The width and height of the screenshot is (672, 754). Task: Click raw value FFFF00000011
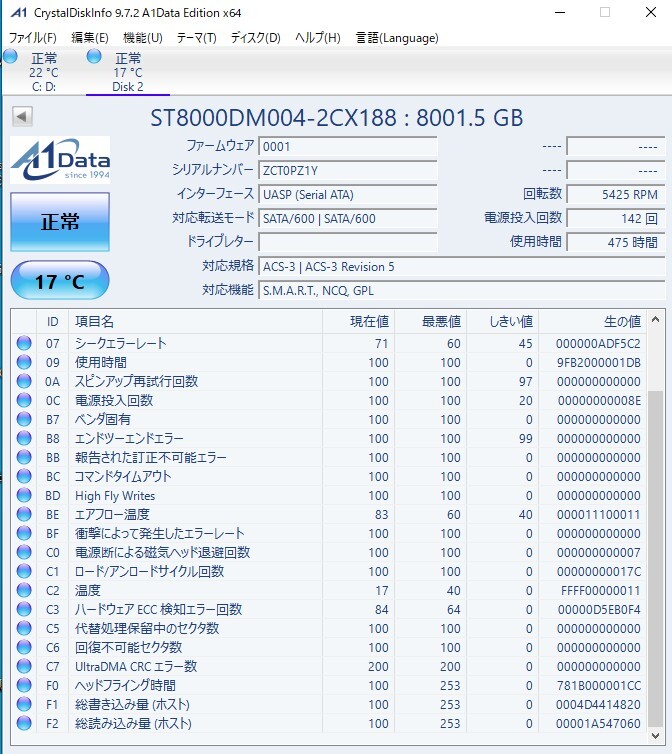(x=600, y=591)
